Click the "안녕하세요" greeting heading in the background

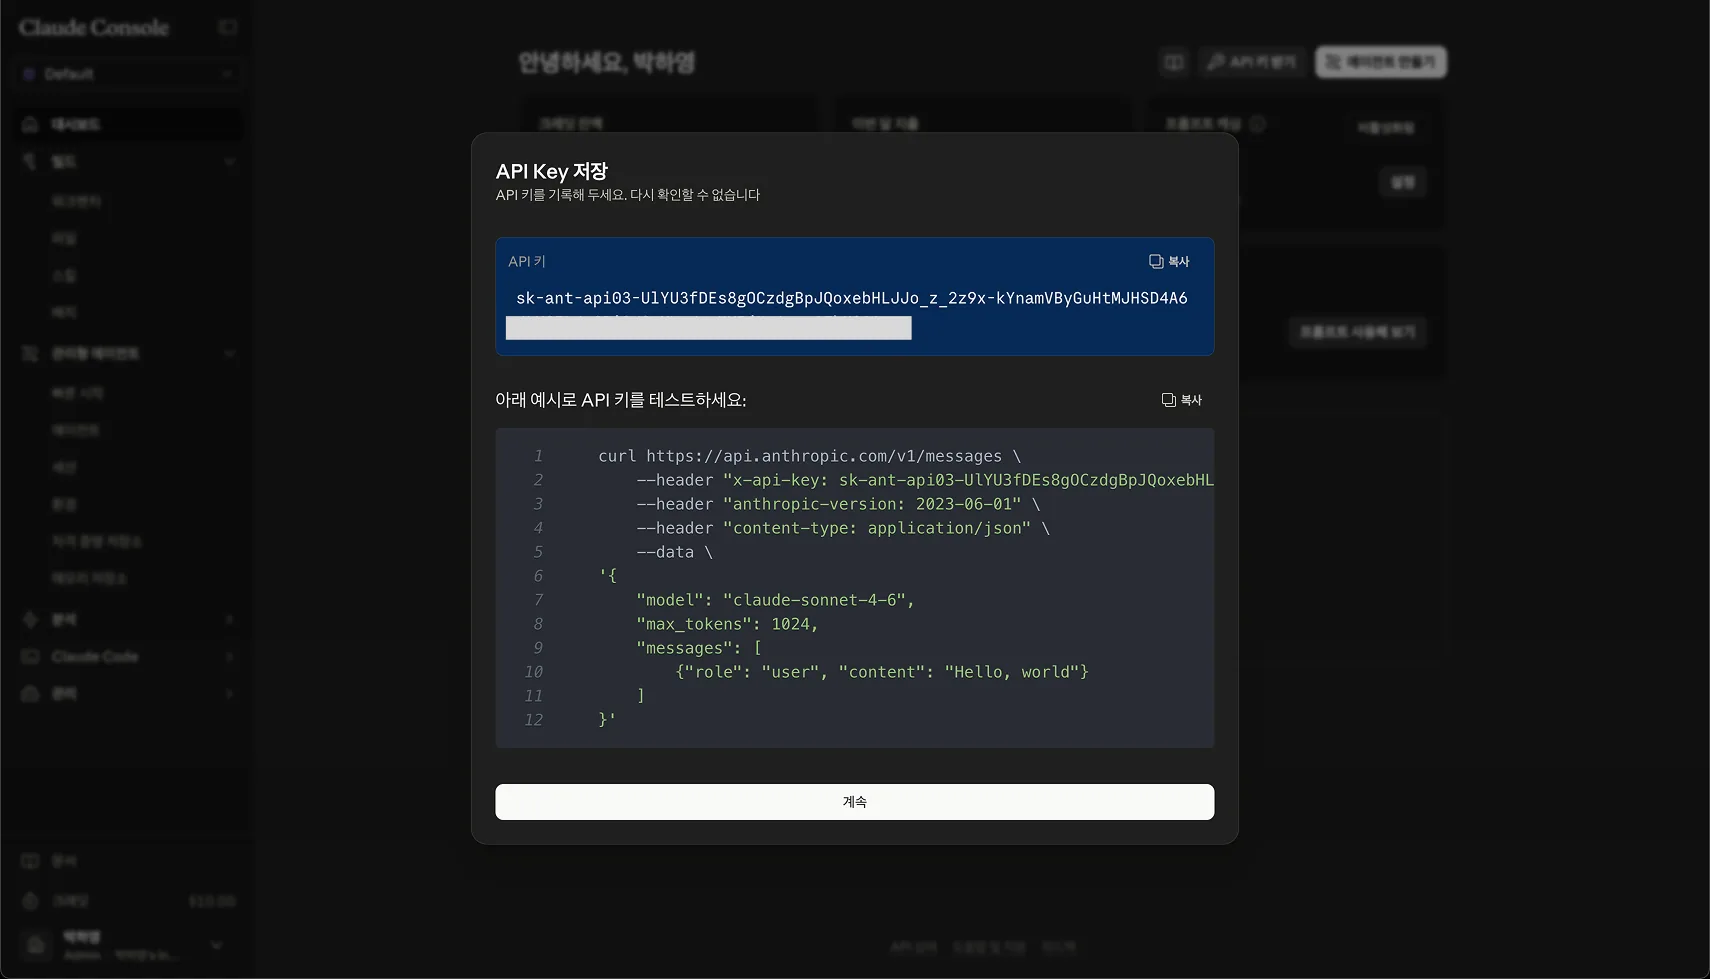606,63
